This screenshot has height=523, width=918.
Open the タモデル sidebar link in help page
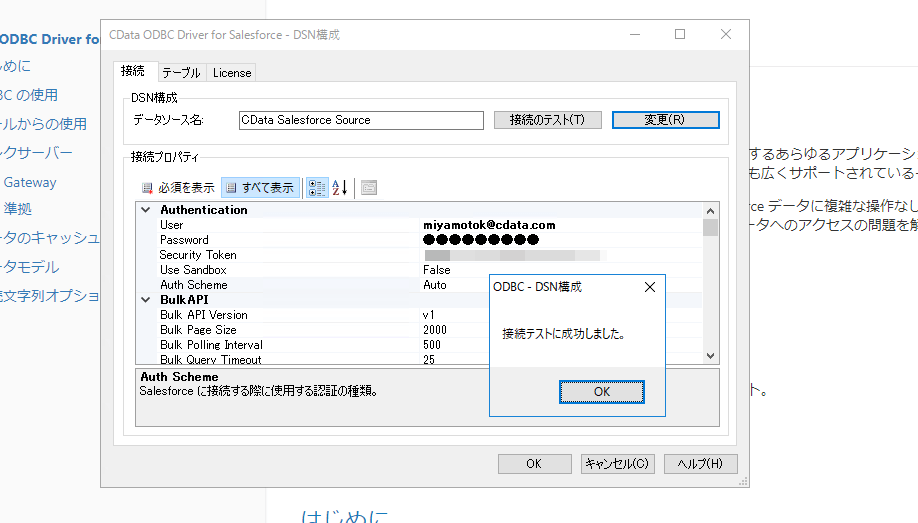point(29,267)
